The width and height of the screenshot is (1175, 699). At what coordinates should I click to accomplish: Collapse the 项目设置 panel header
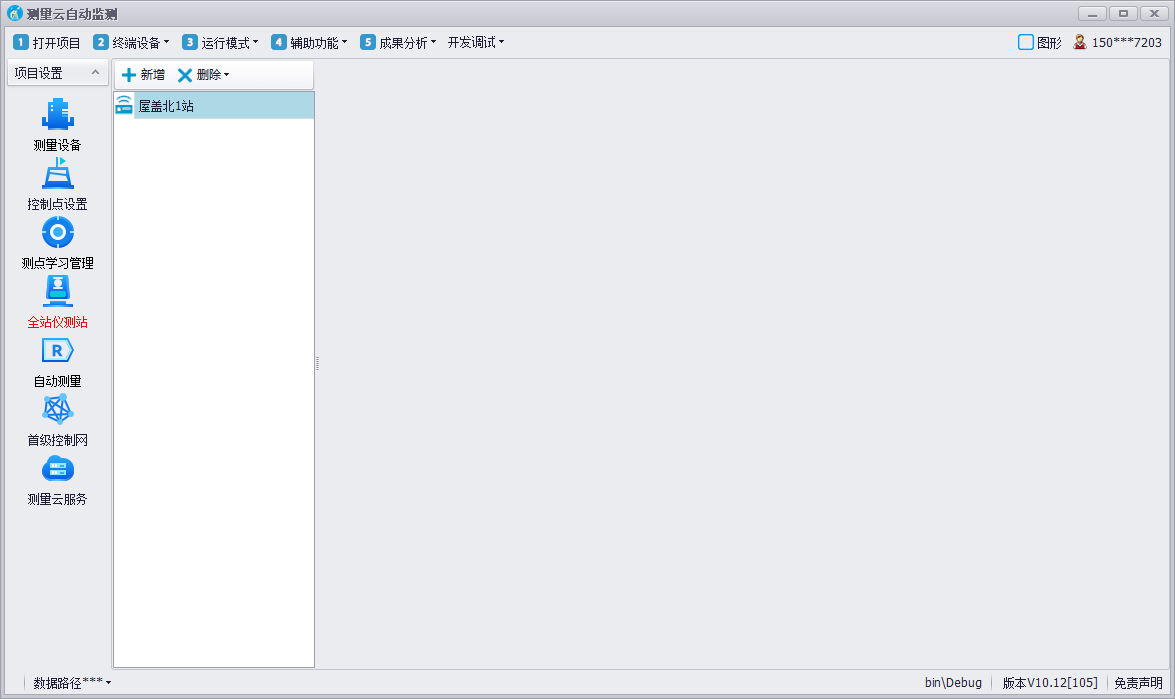click(94, 73)
